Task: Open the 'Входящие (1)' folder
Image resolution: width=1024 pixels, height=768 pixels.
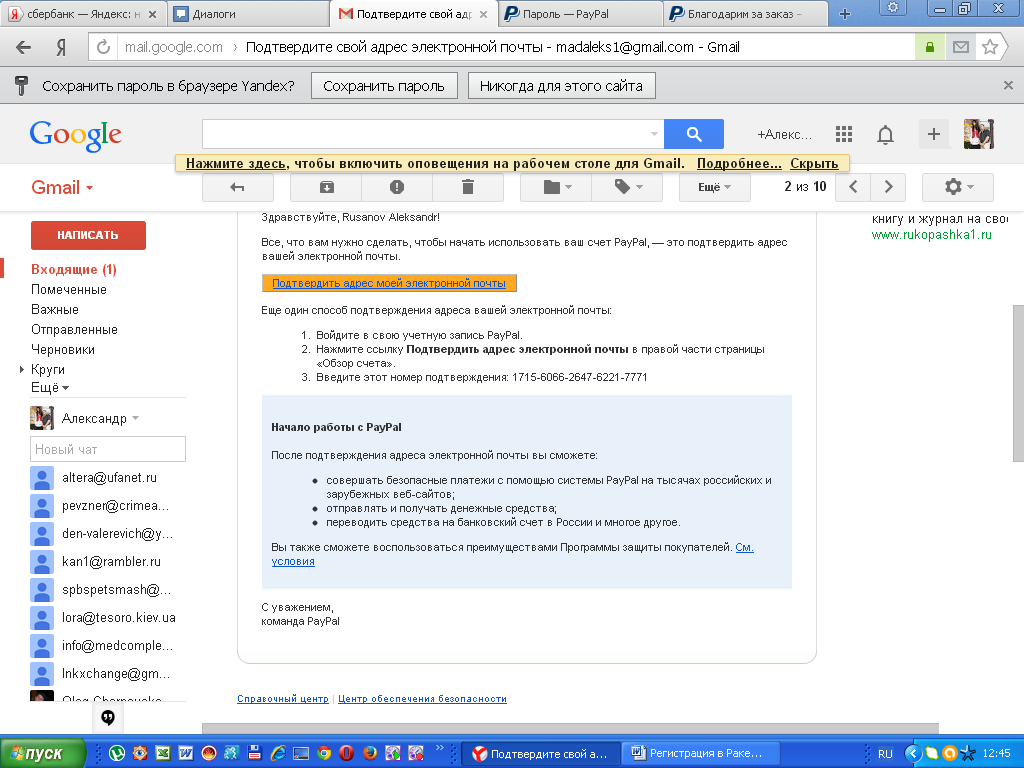Action: point(74,269)
